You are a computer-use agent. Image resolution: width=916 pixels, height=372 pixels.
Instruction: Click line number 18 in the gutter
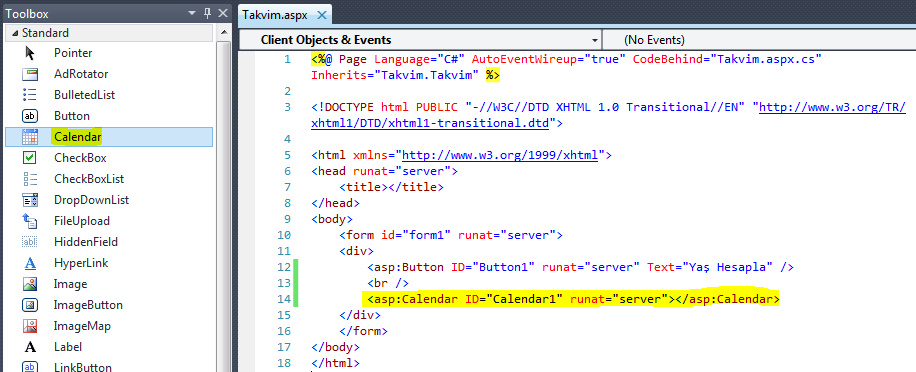coord(284,363)
